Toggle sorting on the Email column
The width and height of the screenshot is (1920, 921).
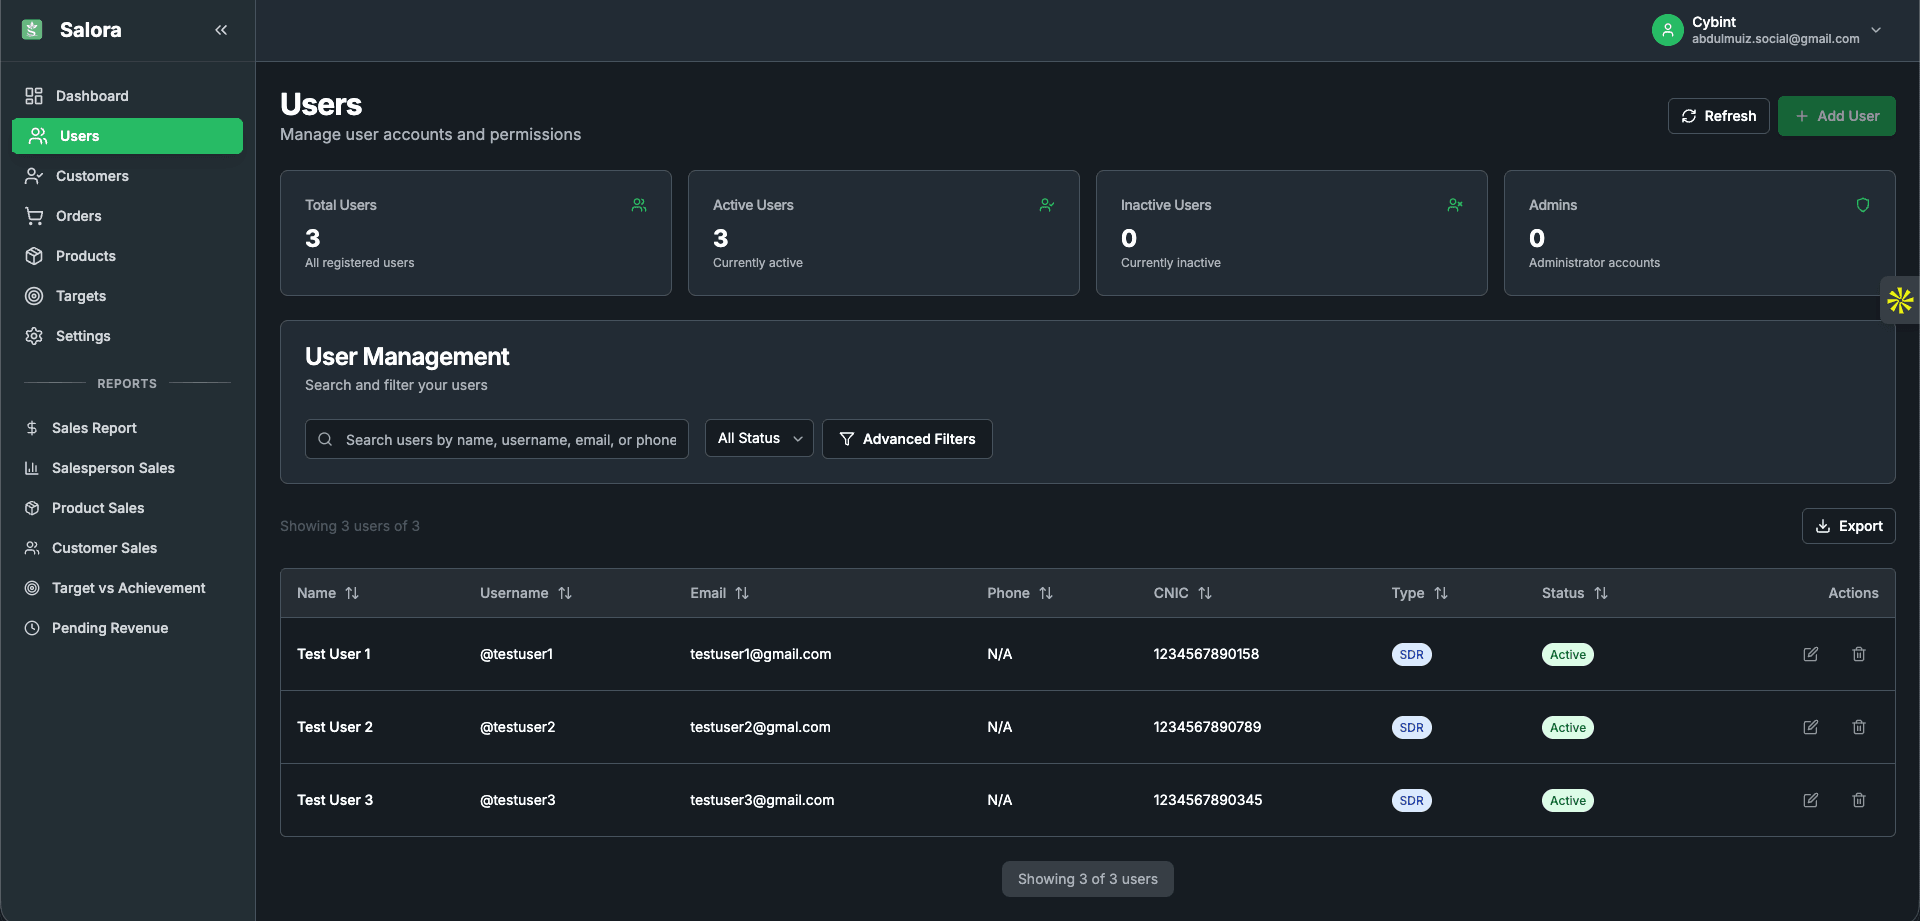click(x=742, y=593)
